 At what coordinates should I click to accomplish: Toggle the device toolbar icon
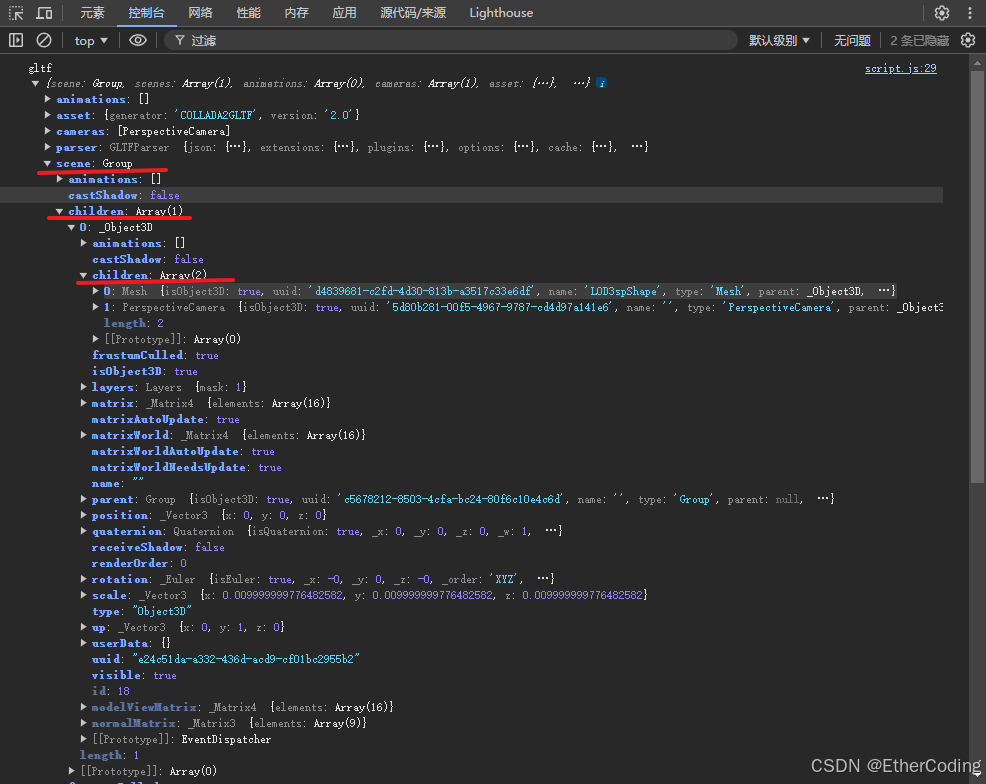[44, 13]
